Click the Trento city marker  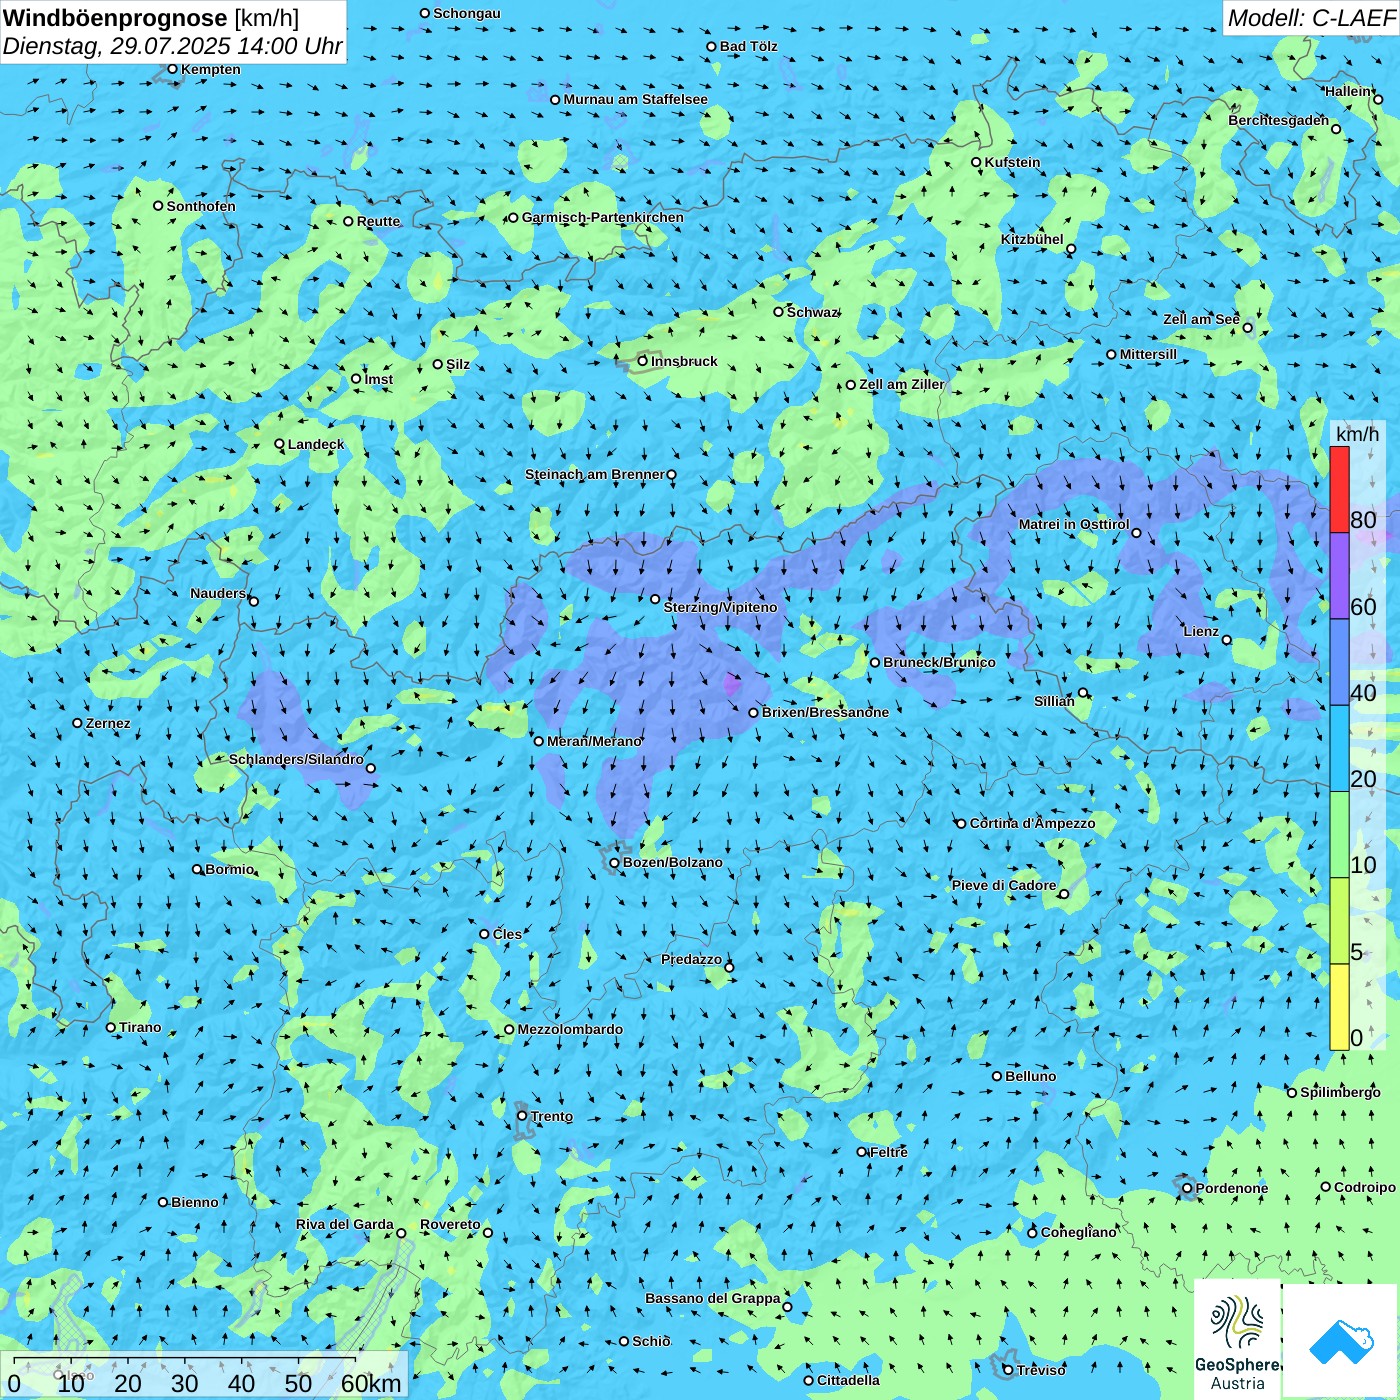[522, 1116]
